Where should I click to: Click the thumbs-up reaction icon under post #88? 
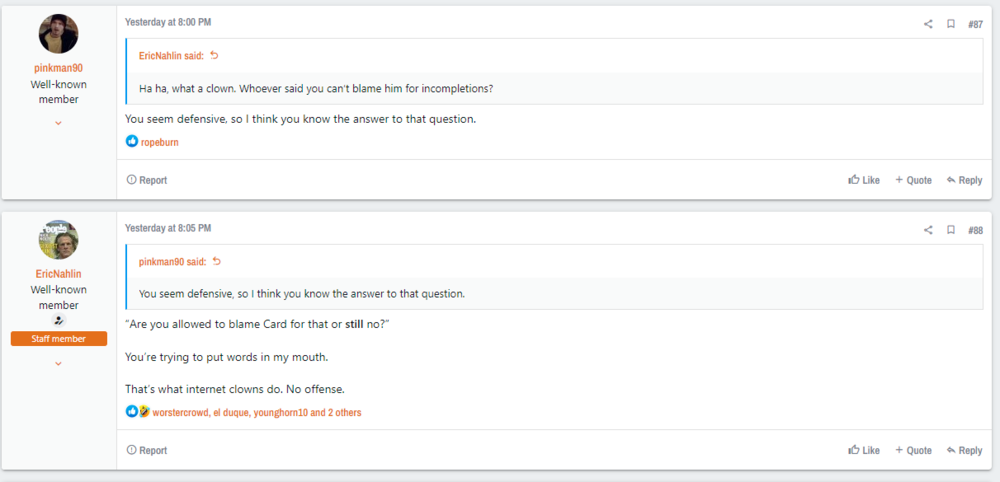pos(131,412)
